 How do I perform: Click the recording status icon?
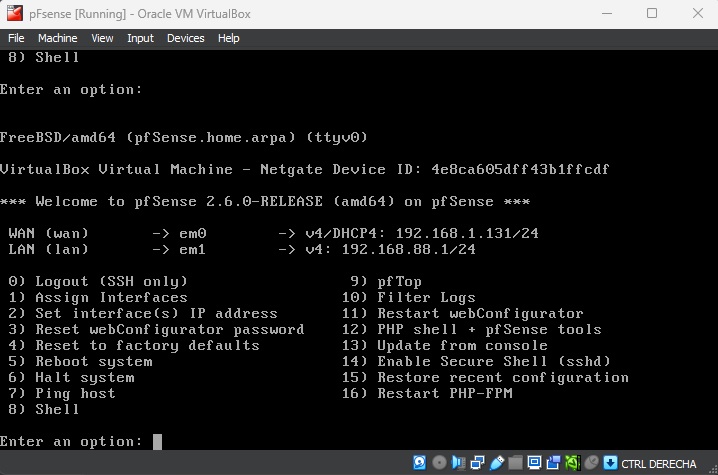click(x=554, y=463)
